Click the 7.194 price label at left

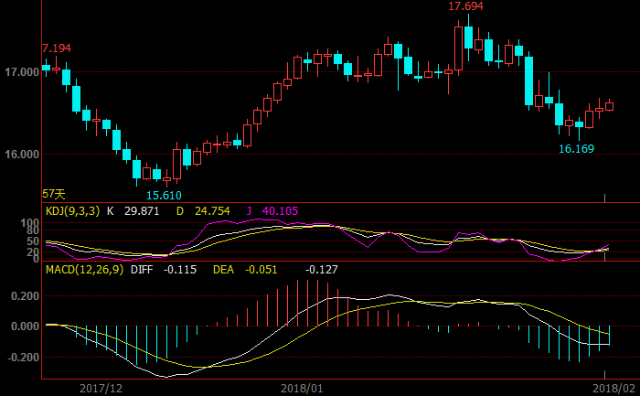57,48
